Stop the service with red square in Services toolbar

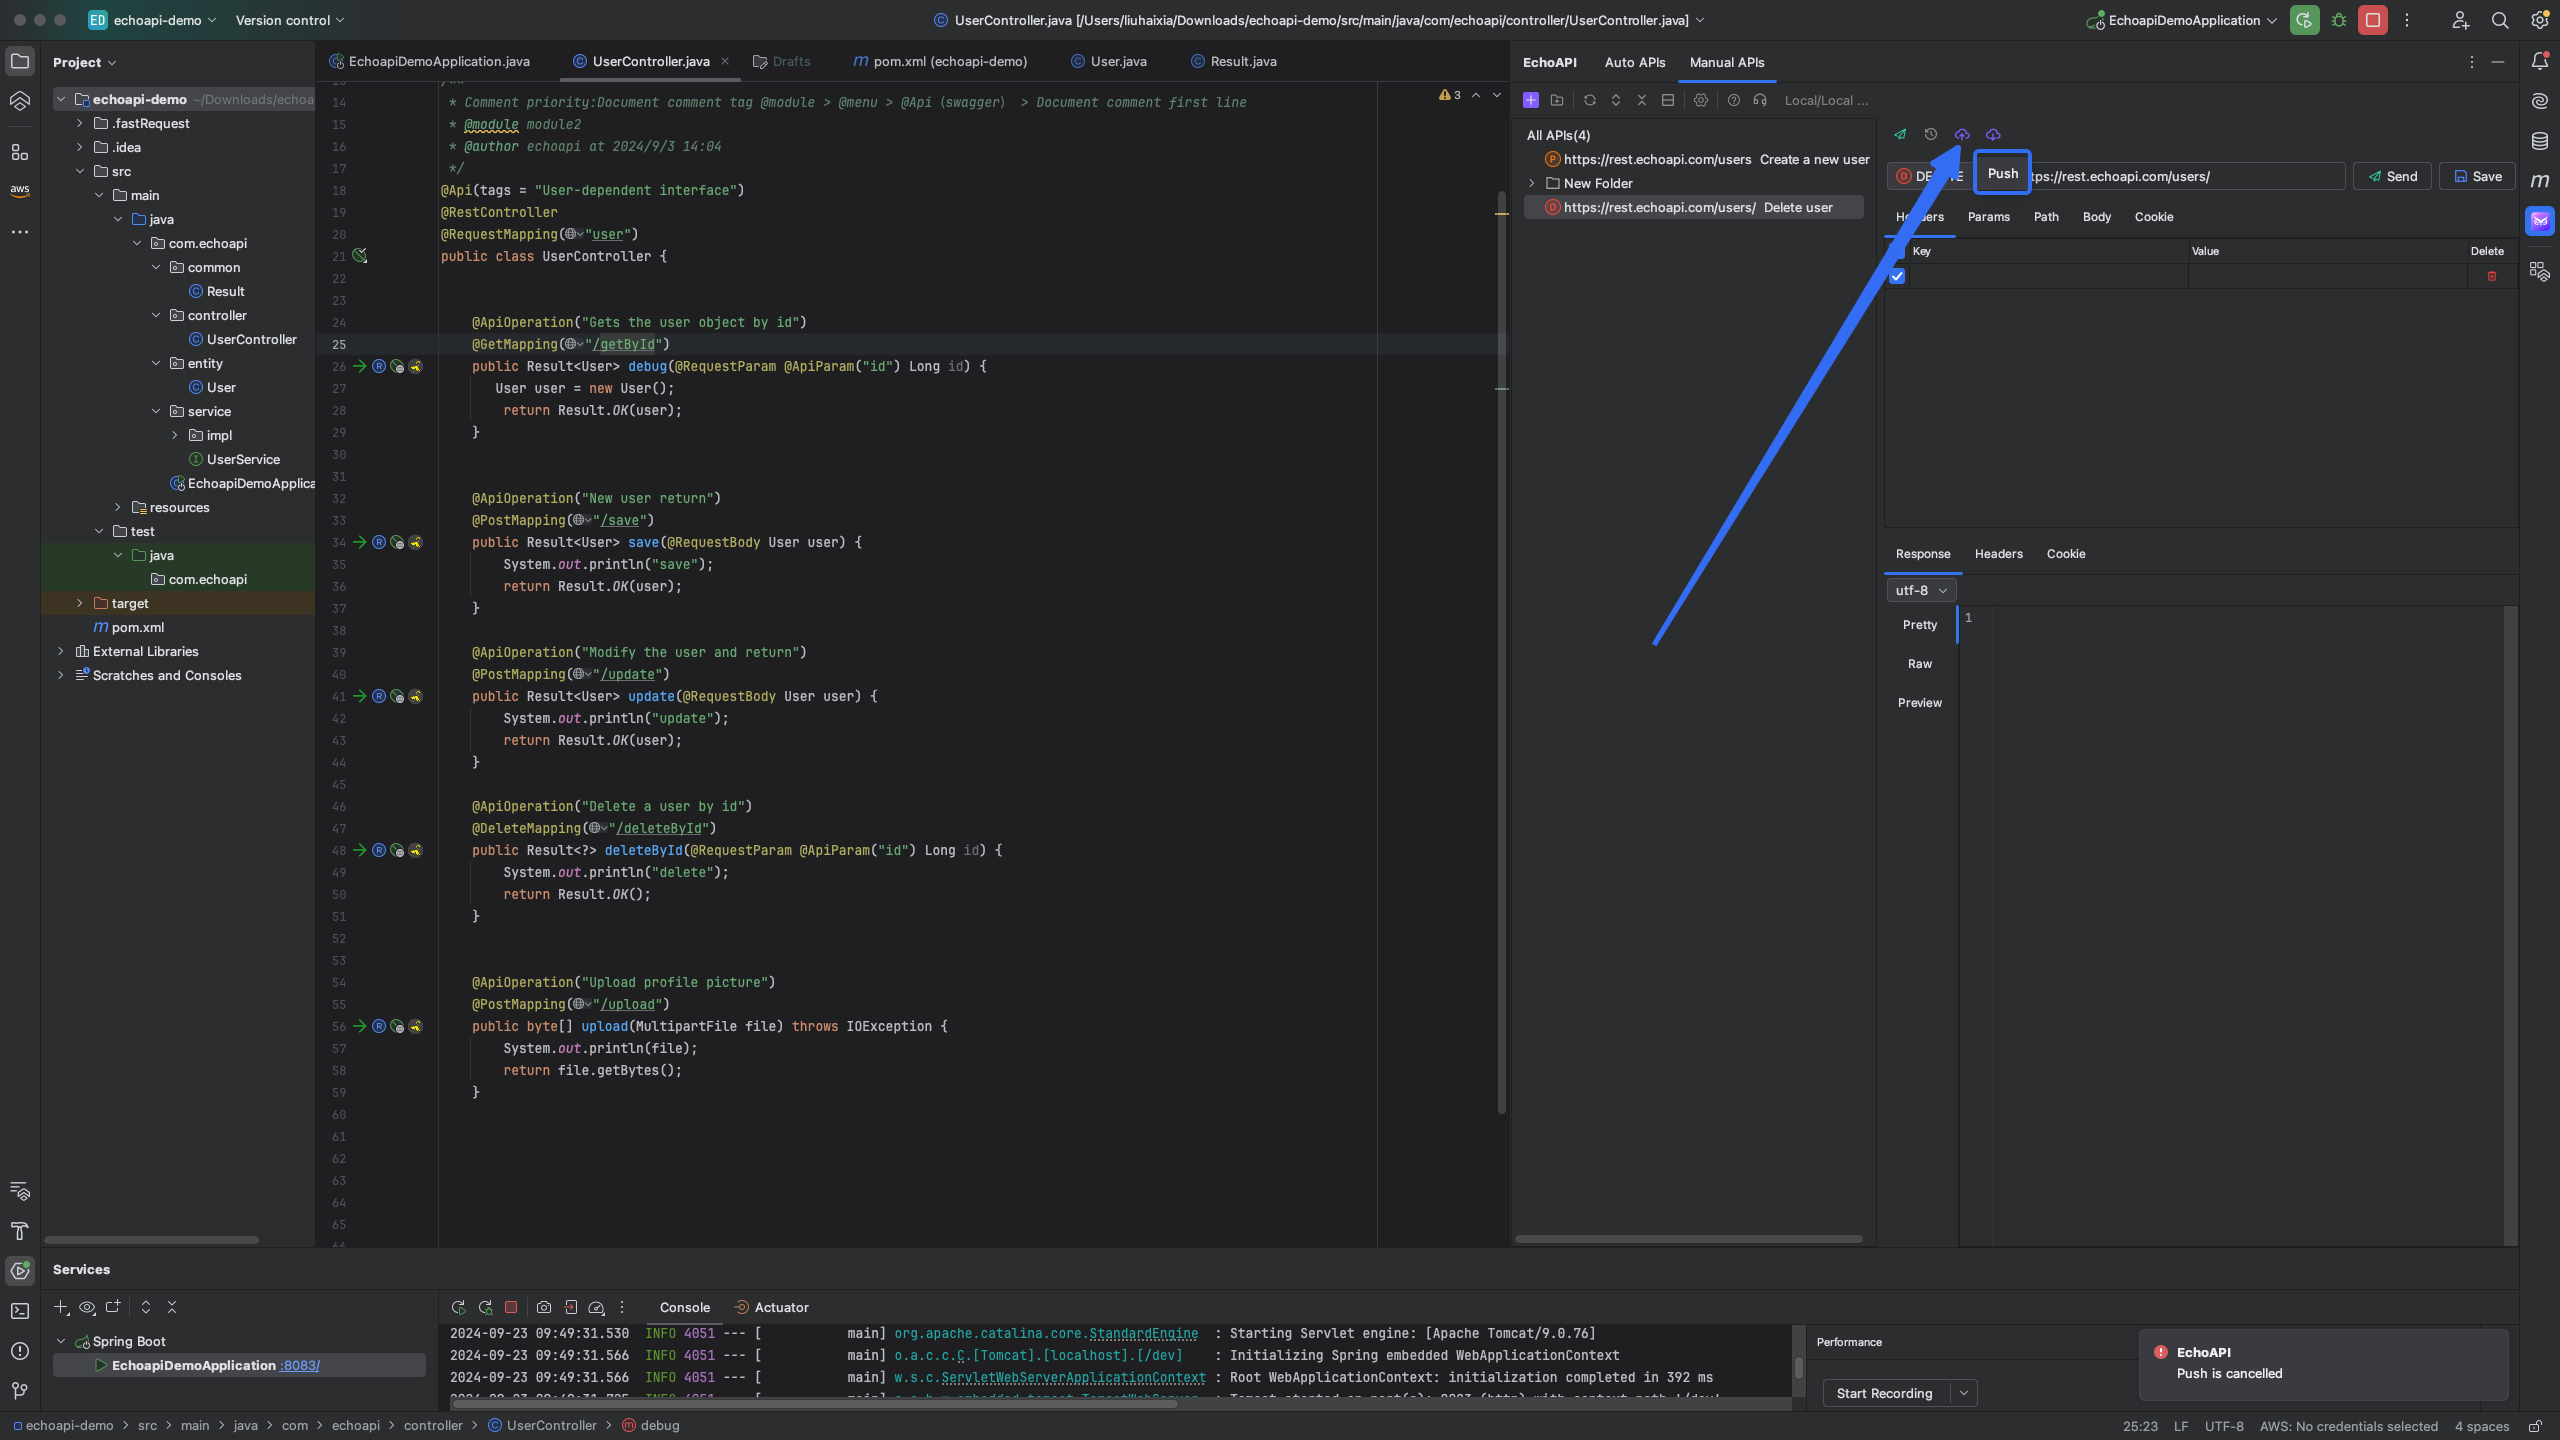pyautogui.click(x=511, y=1307)
